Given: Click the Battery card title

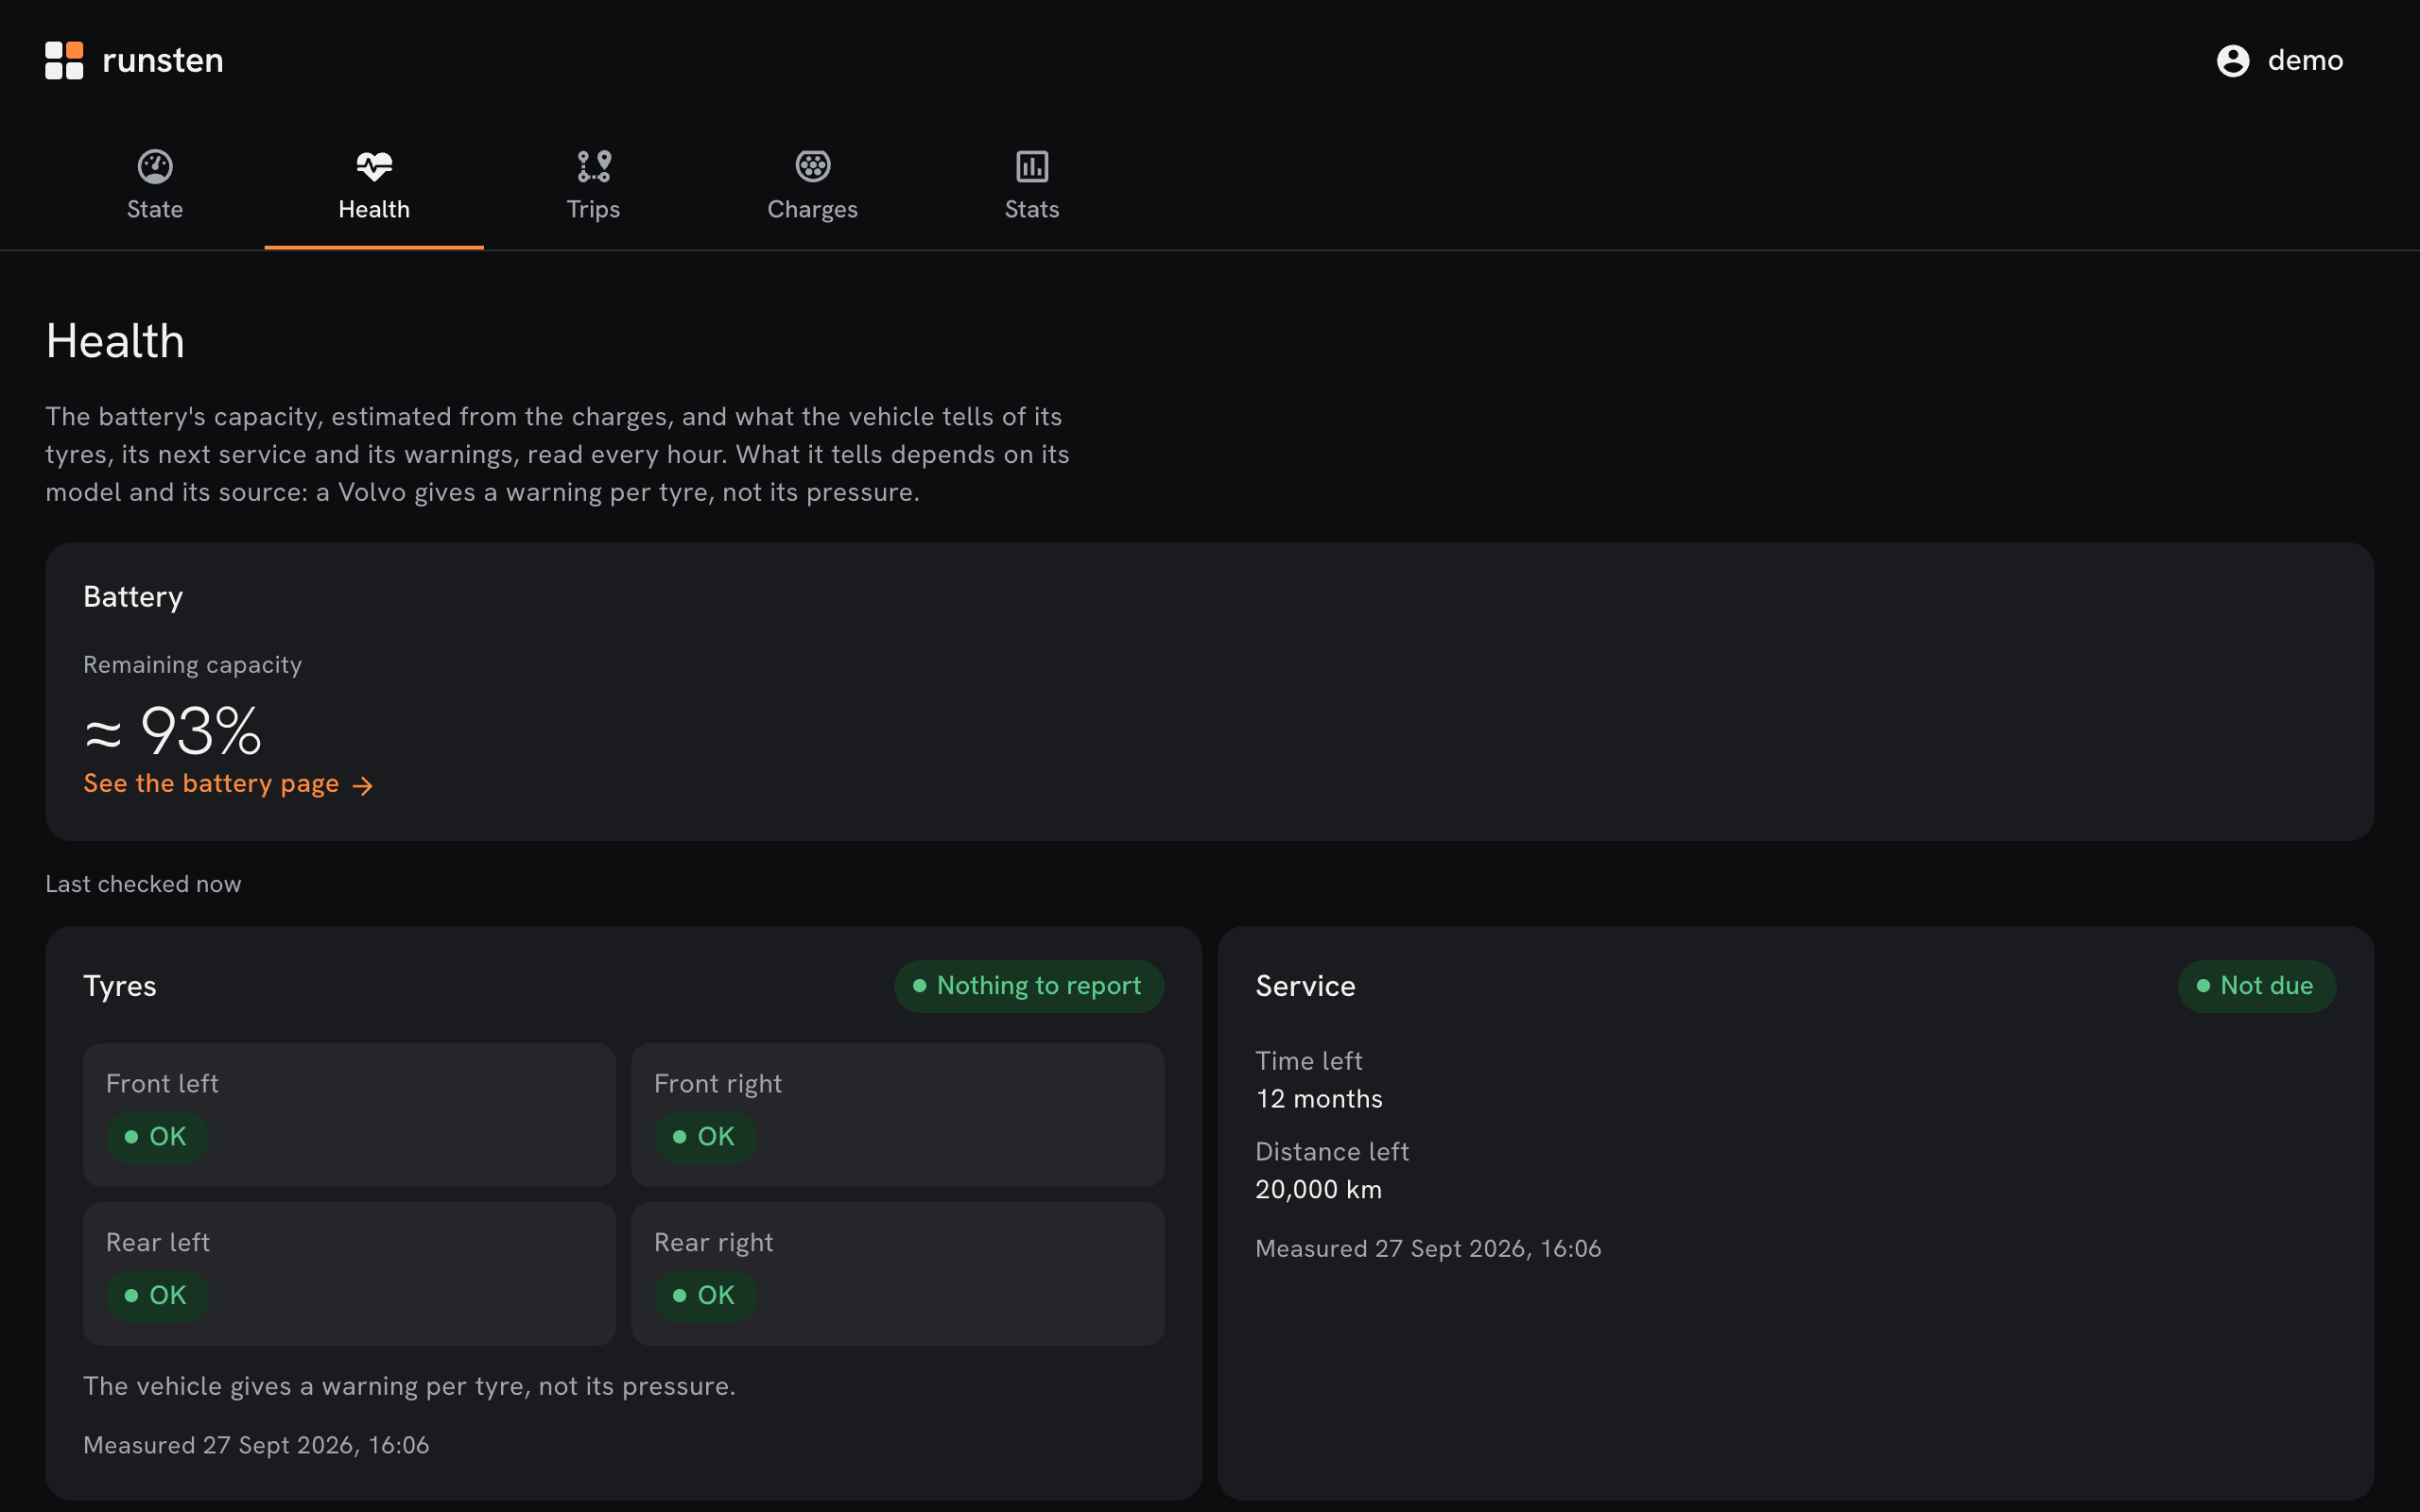Looking at the screenshot, I should (133, 597).
